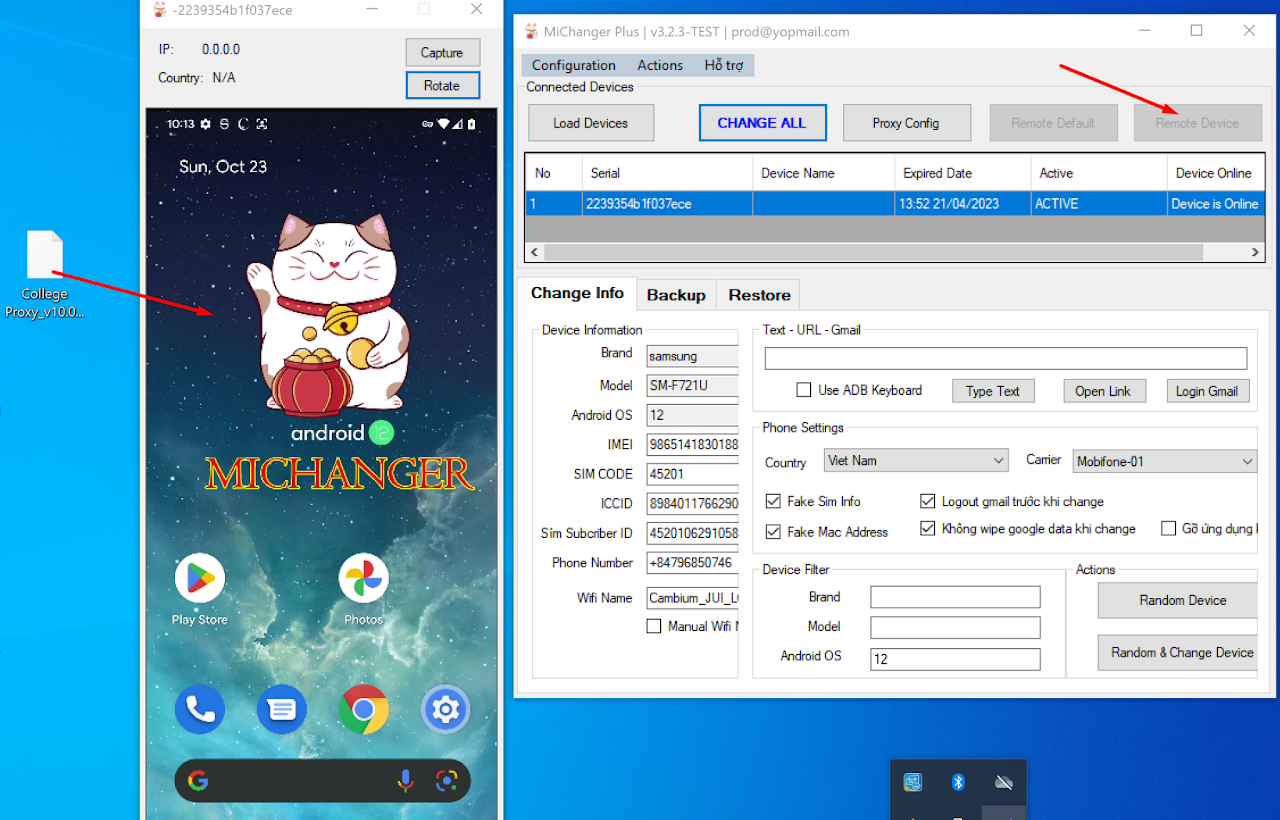Launch Google Photos on the phone screen
This screenshot has width=1280, height=820.
(x=363, y=578)
